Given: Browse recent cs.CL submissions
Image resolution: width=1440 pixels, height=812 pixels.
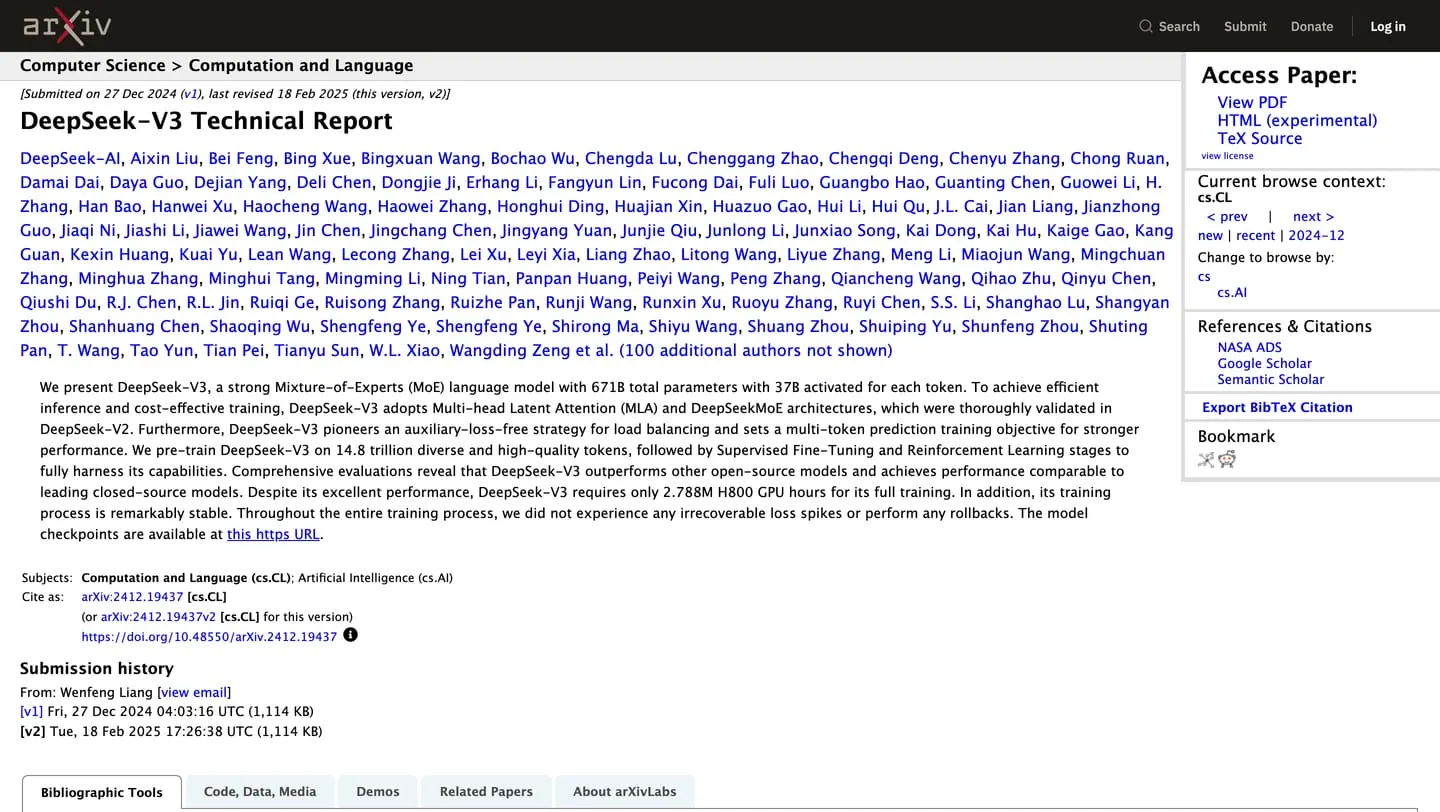Looking at the screenshot, I should point(1255,235).
